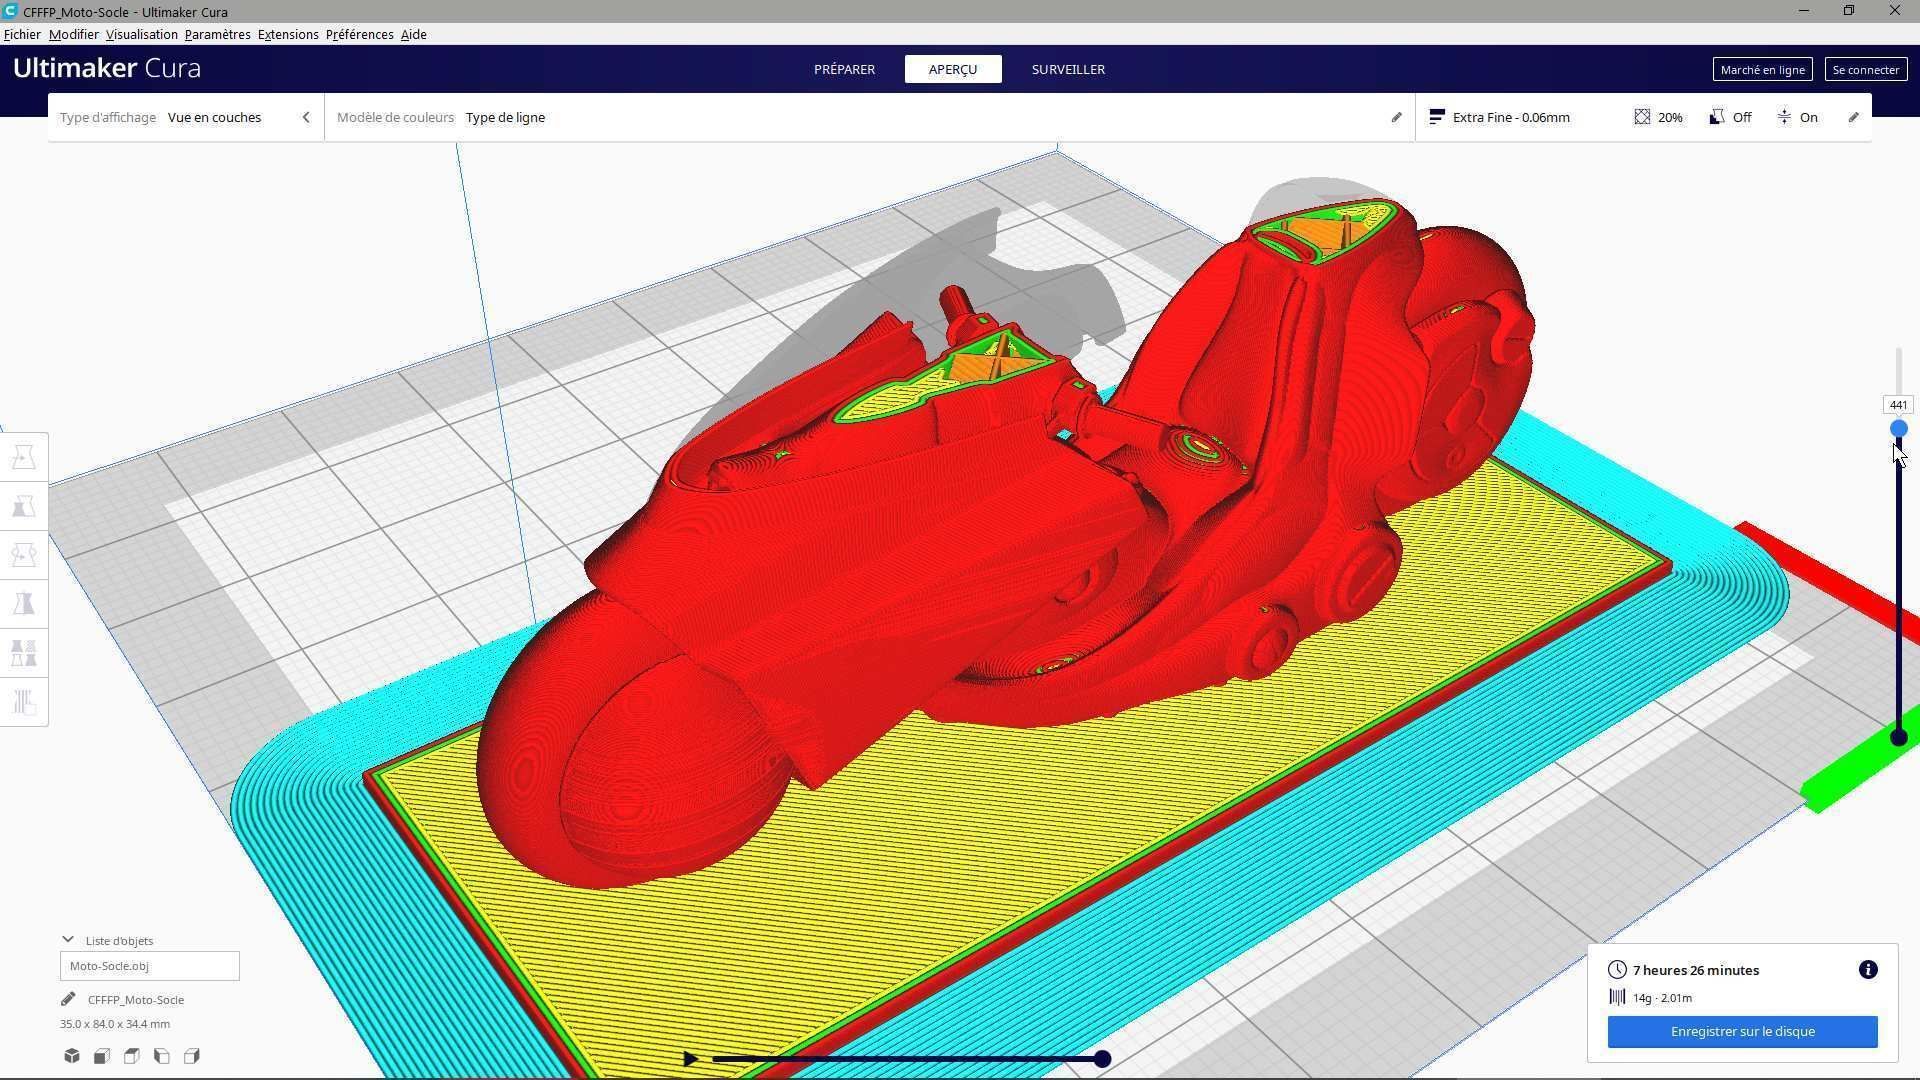The height and width of the screenshot is (1080, 1920).
Task: Switch to 3D perspective view cube icon
Action: [x=72, y=1056]
